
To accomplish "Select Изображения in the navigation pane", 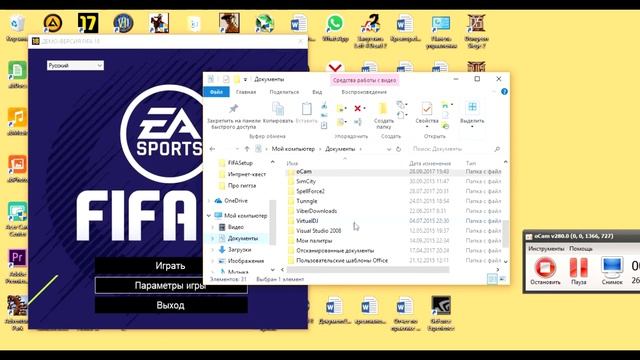I will pyautogui.click(x=245, y=261).
